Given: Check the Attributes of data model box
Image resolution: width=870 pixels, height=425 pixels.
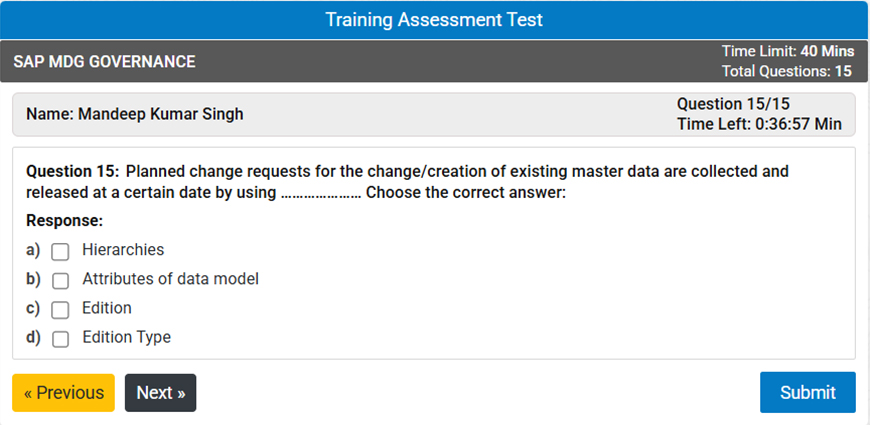Looking at the screenshot, I should (61, 280).
